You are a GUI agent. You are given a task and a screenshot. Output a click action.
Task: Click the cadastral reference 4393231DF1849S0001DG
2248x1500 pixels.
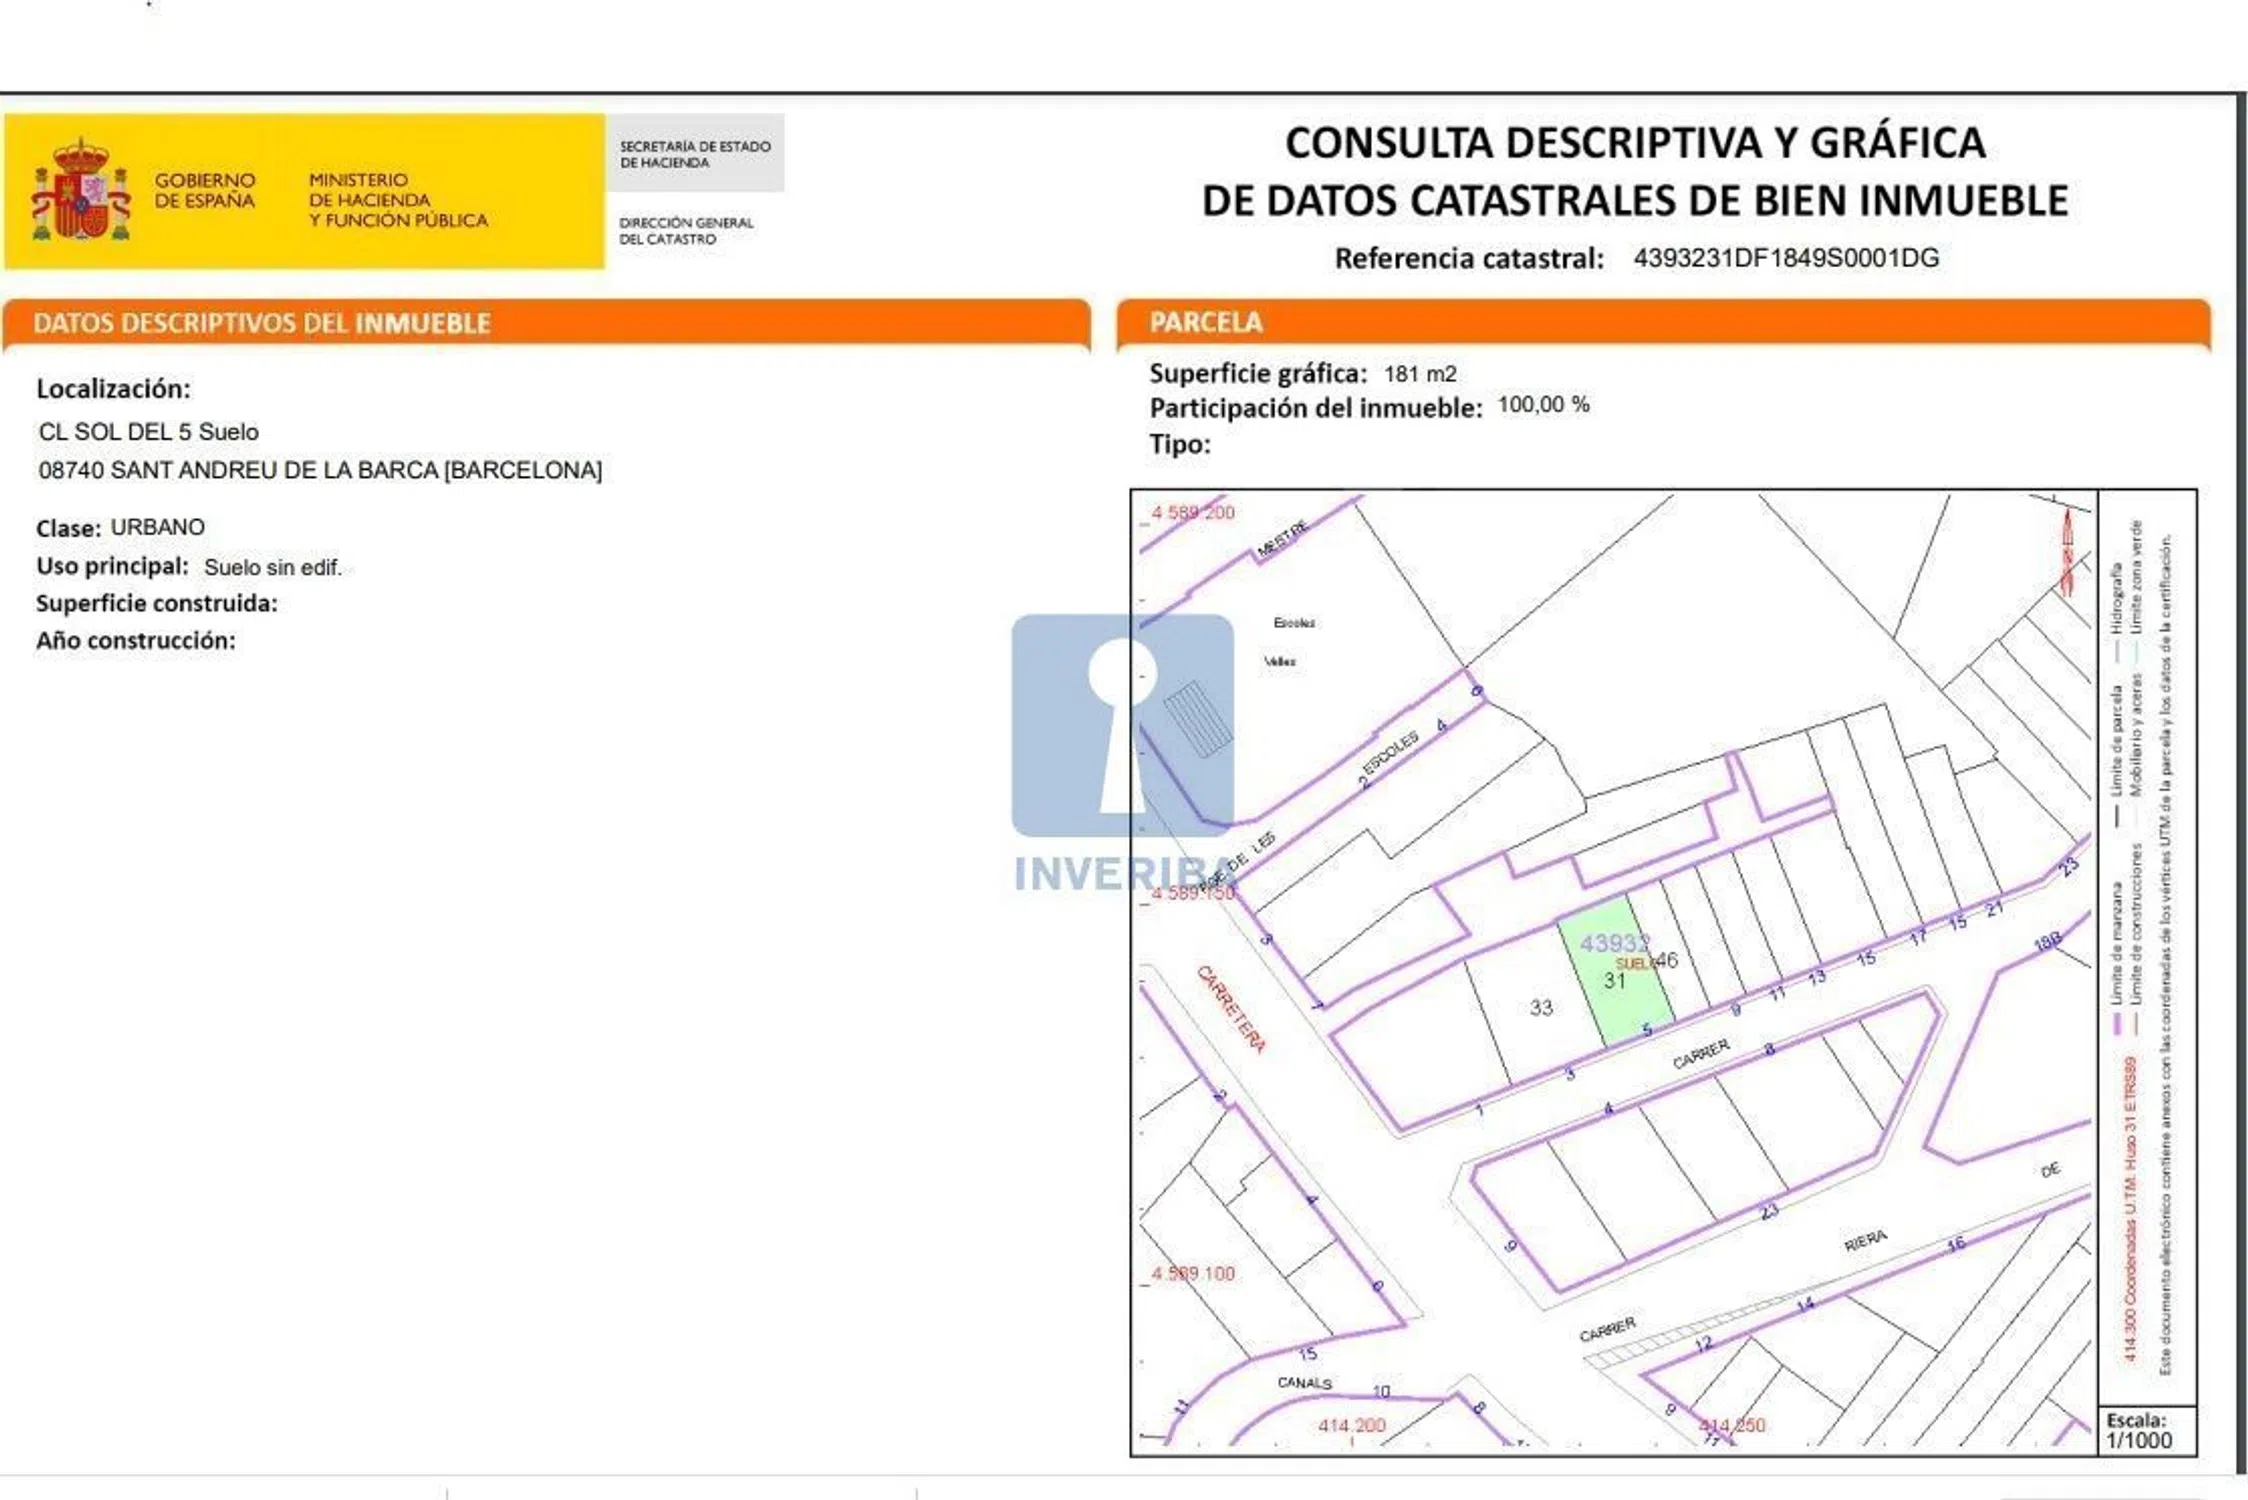[x=1786, y=258]
